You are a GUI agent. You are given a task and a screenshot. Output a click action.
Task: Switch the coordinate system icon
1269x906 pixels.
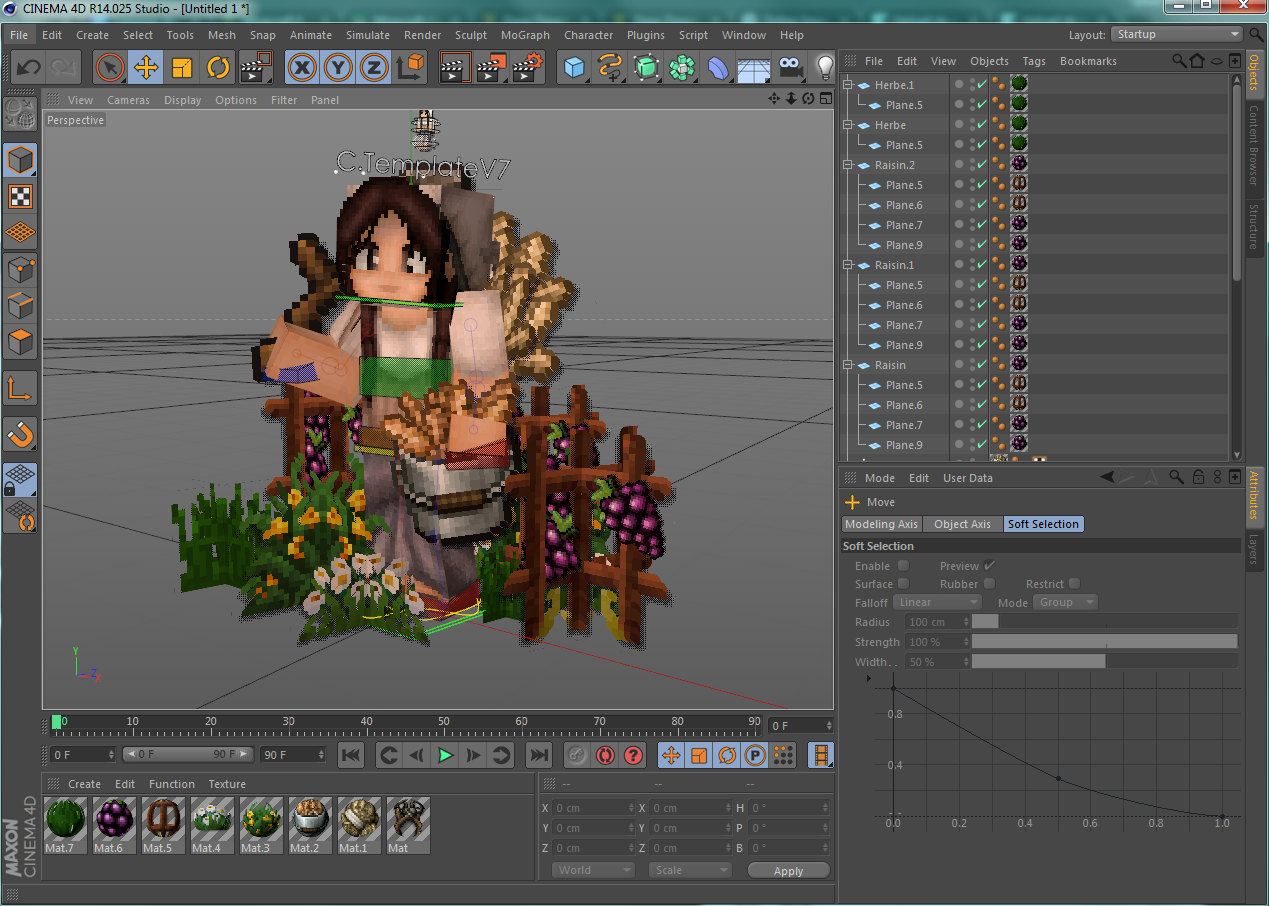click(410, 68)
